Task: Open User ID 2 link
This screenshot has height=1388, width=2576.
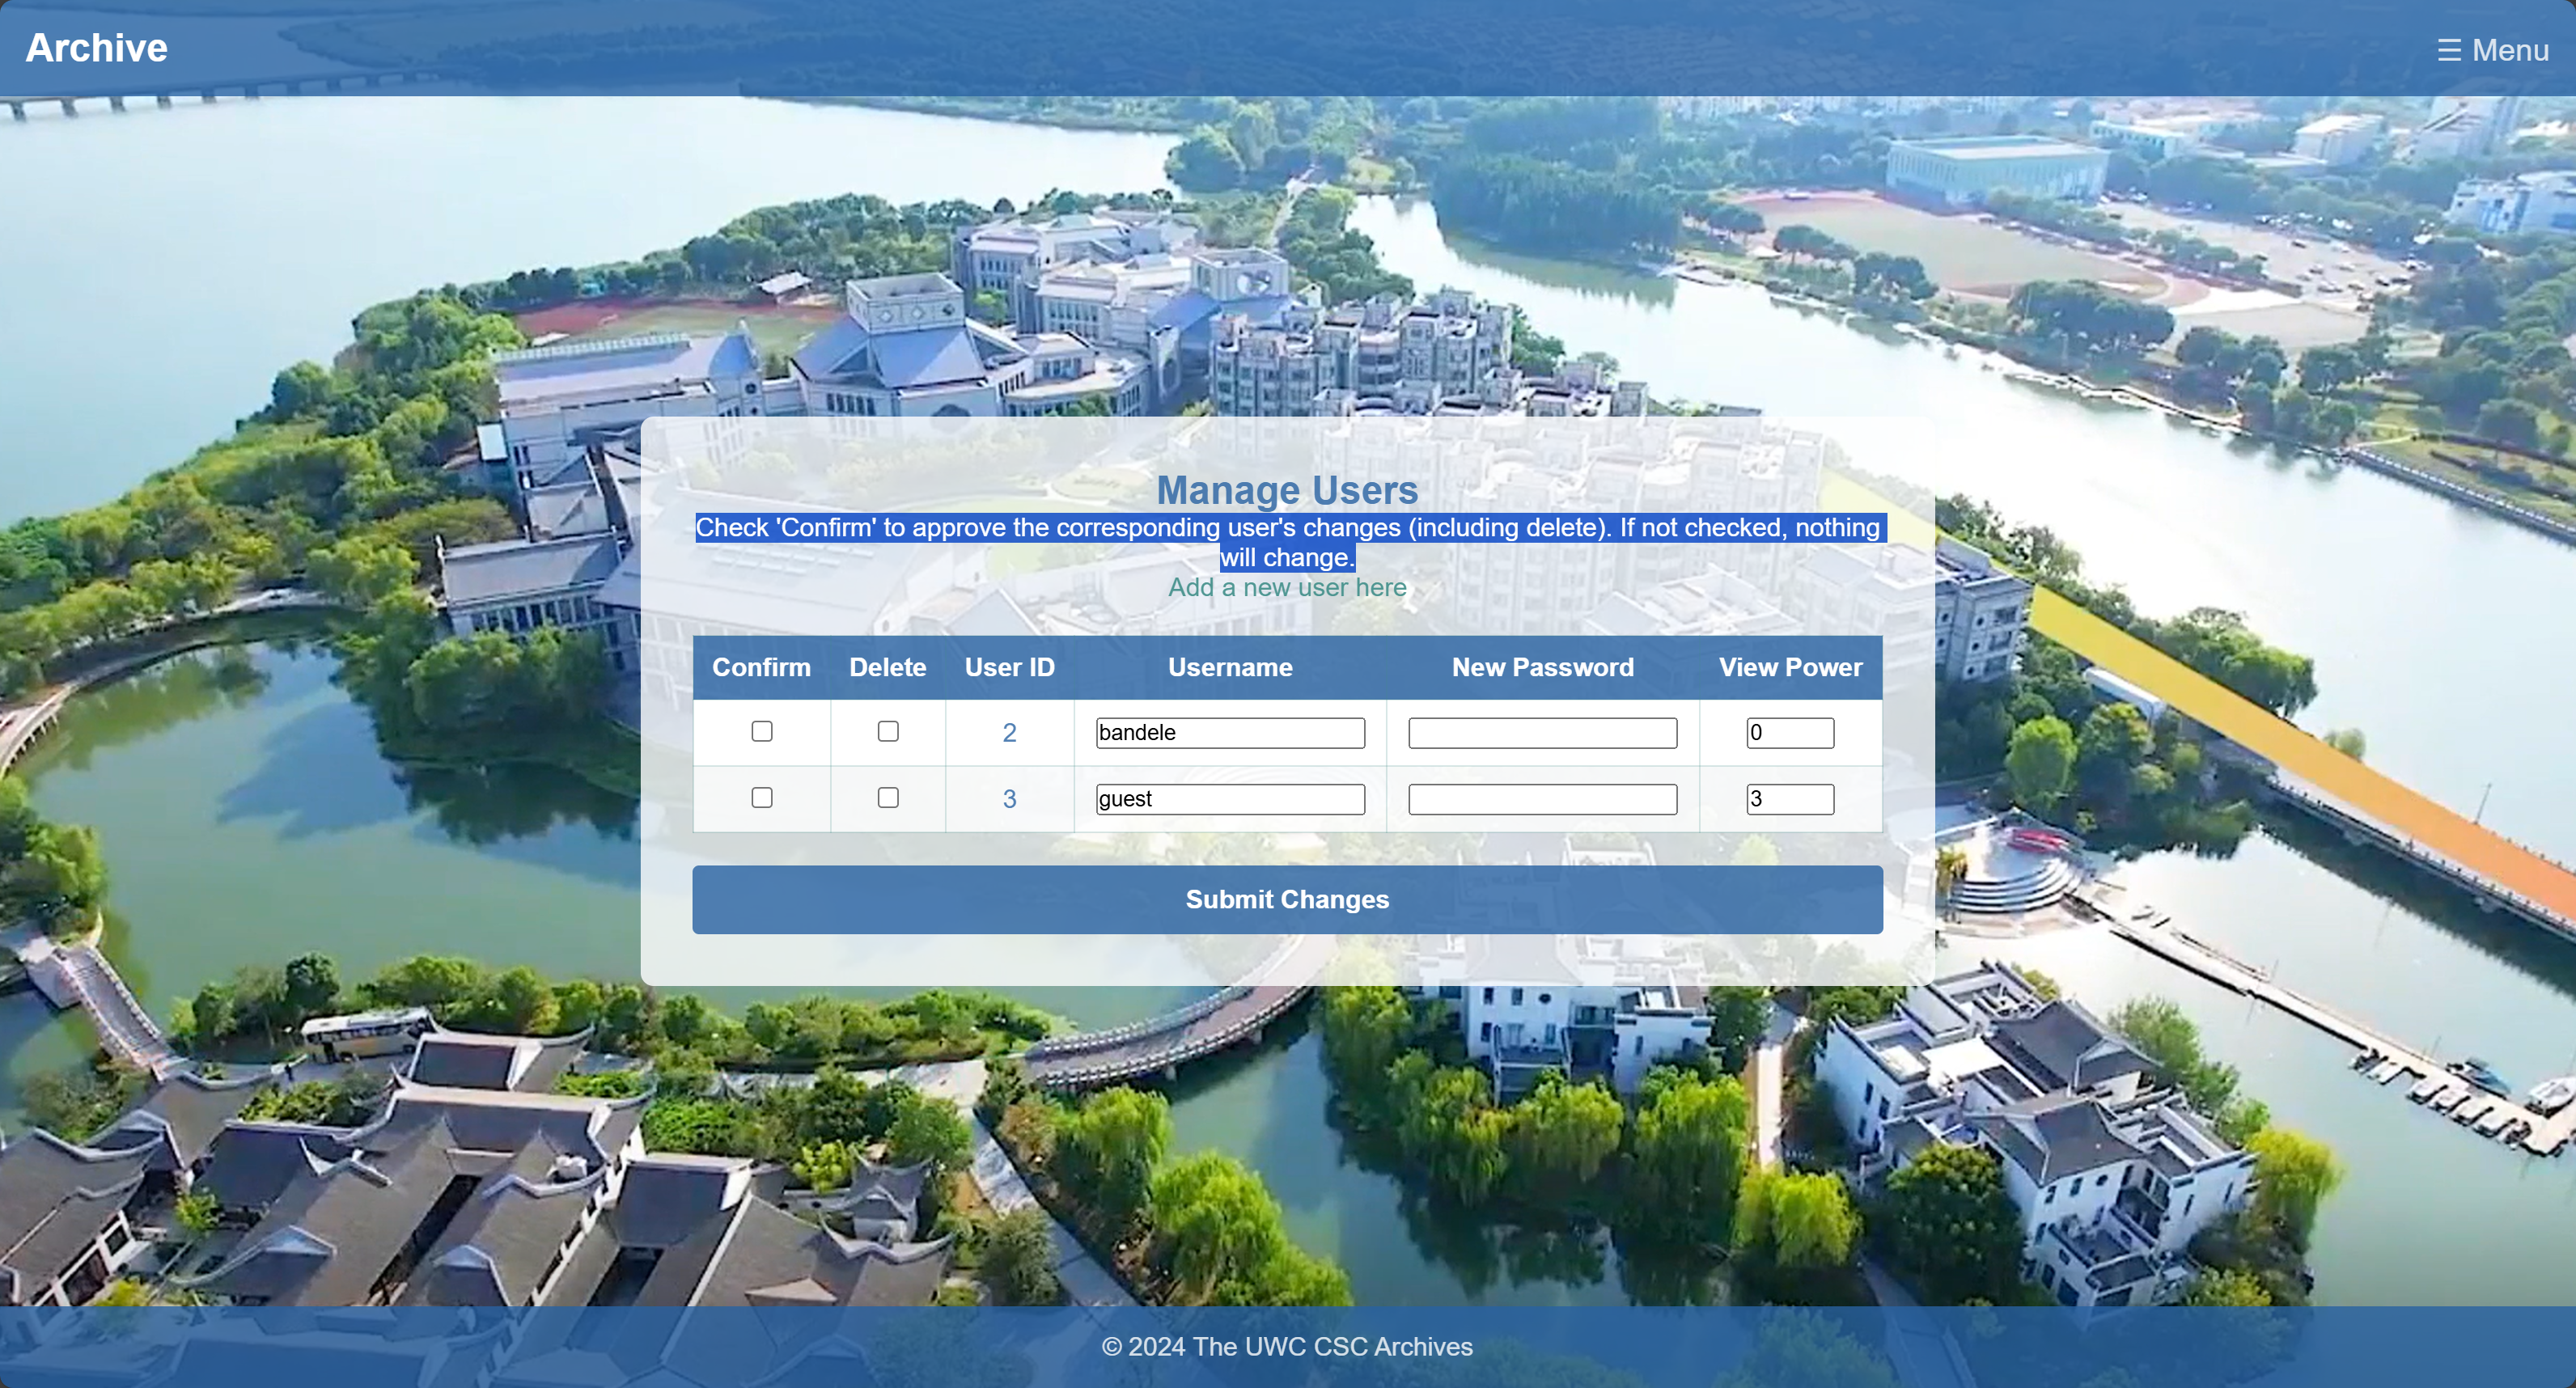Action: pyautogui.click(x=1009, y=733)
